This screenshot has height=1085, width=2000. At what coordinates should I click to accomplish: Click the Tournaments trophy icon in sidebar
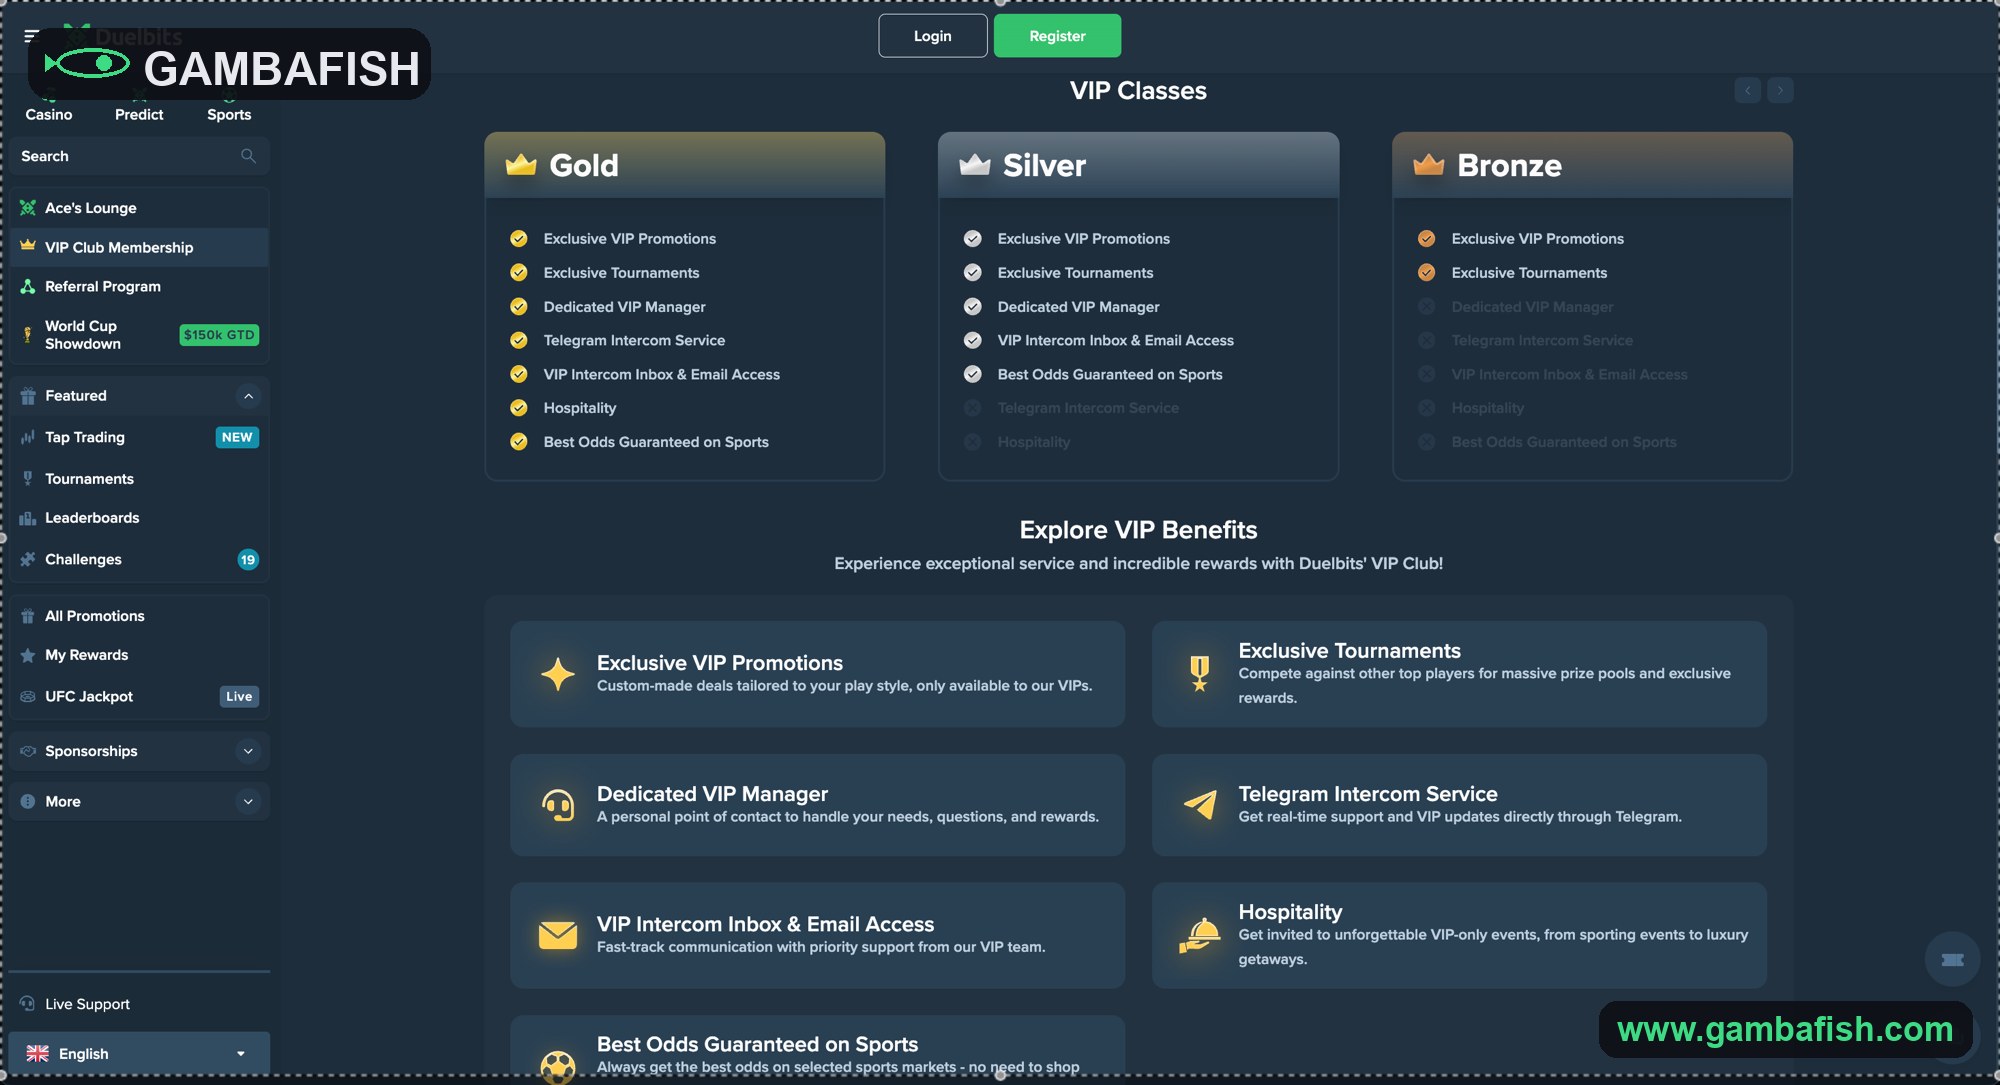(28, 479)
